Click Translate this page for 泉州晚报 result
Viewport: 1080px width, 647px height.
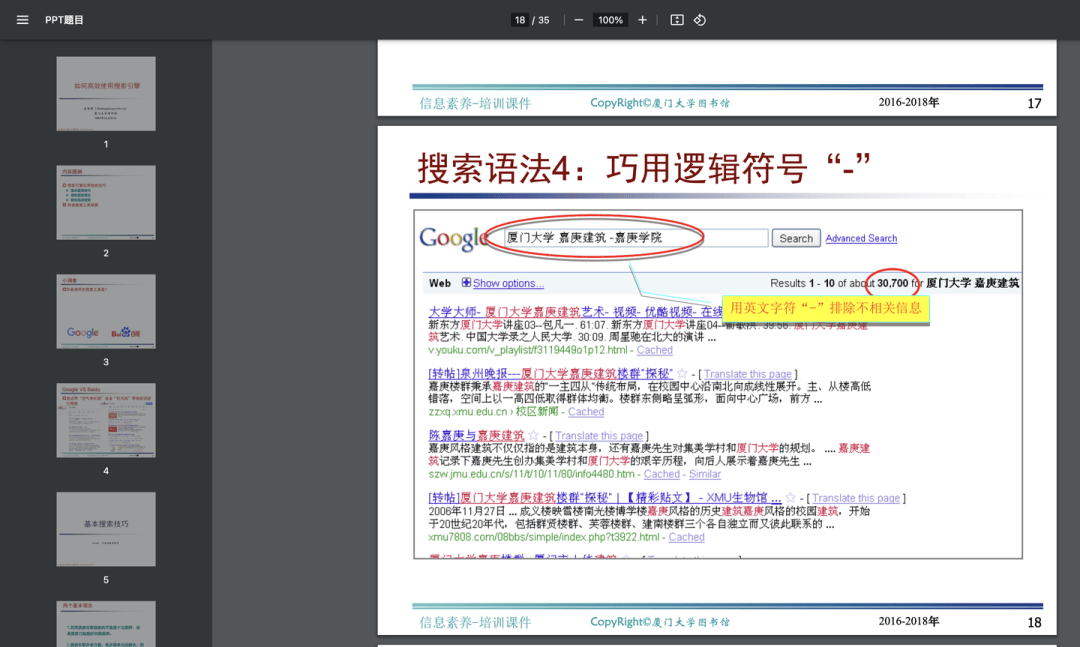click(747, 374)
